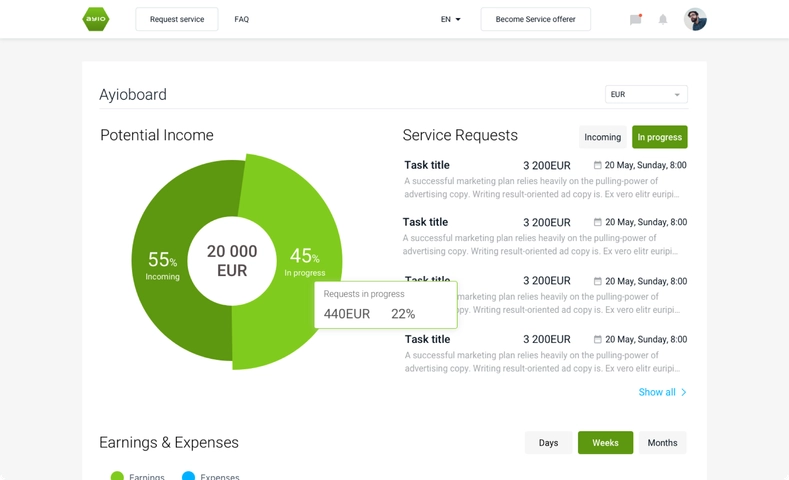Select the Days time range
The image size is (789, 480).
coord(548,443)
